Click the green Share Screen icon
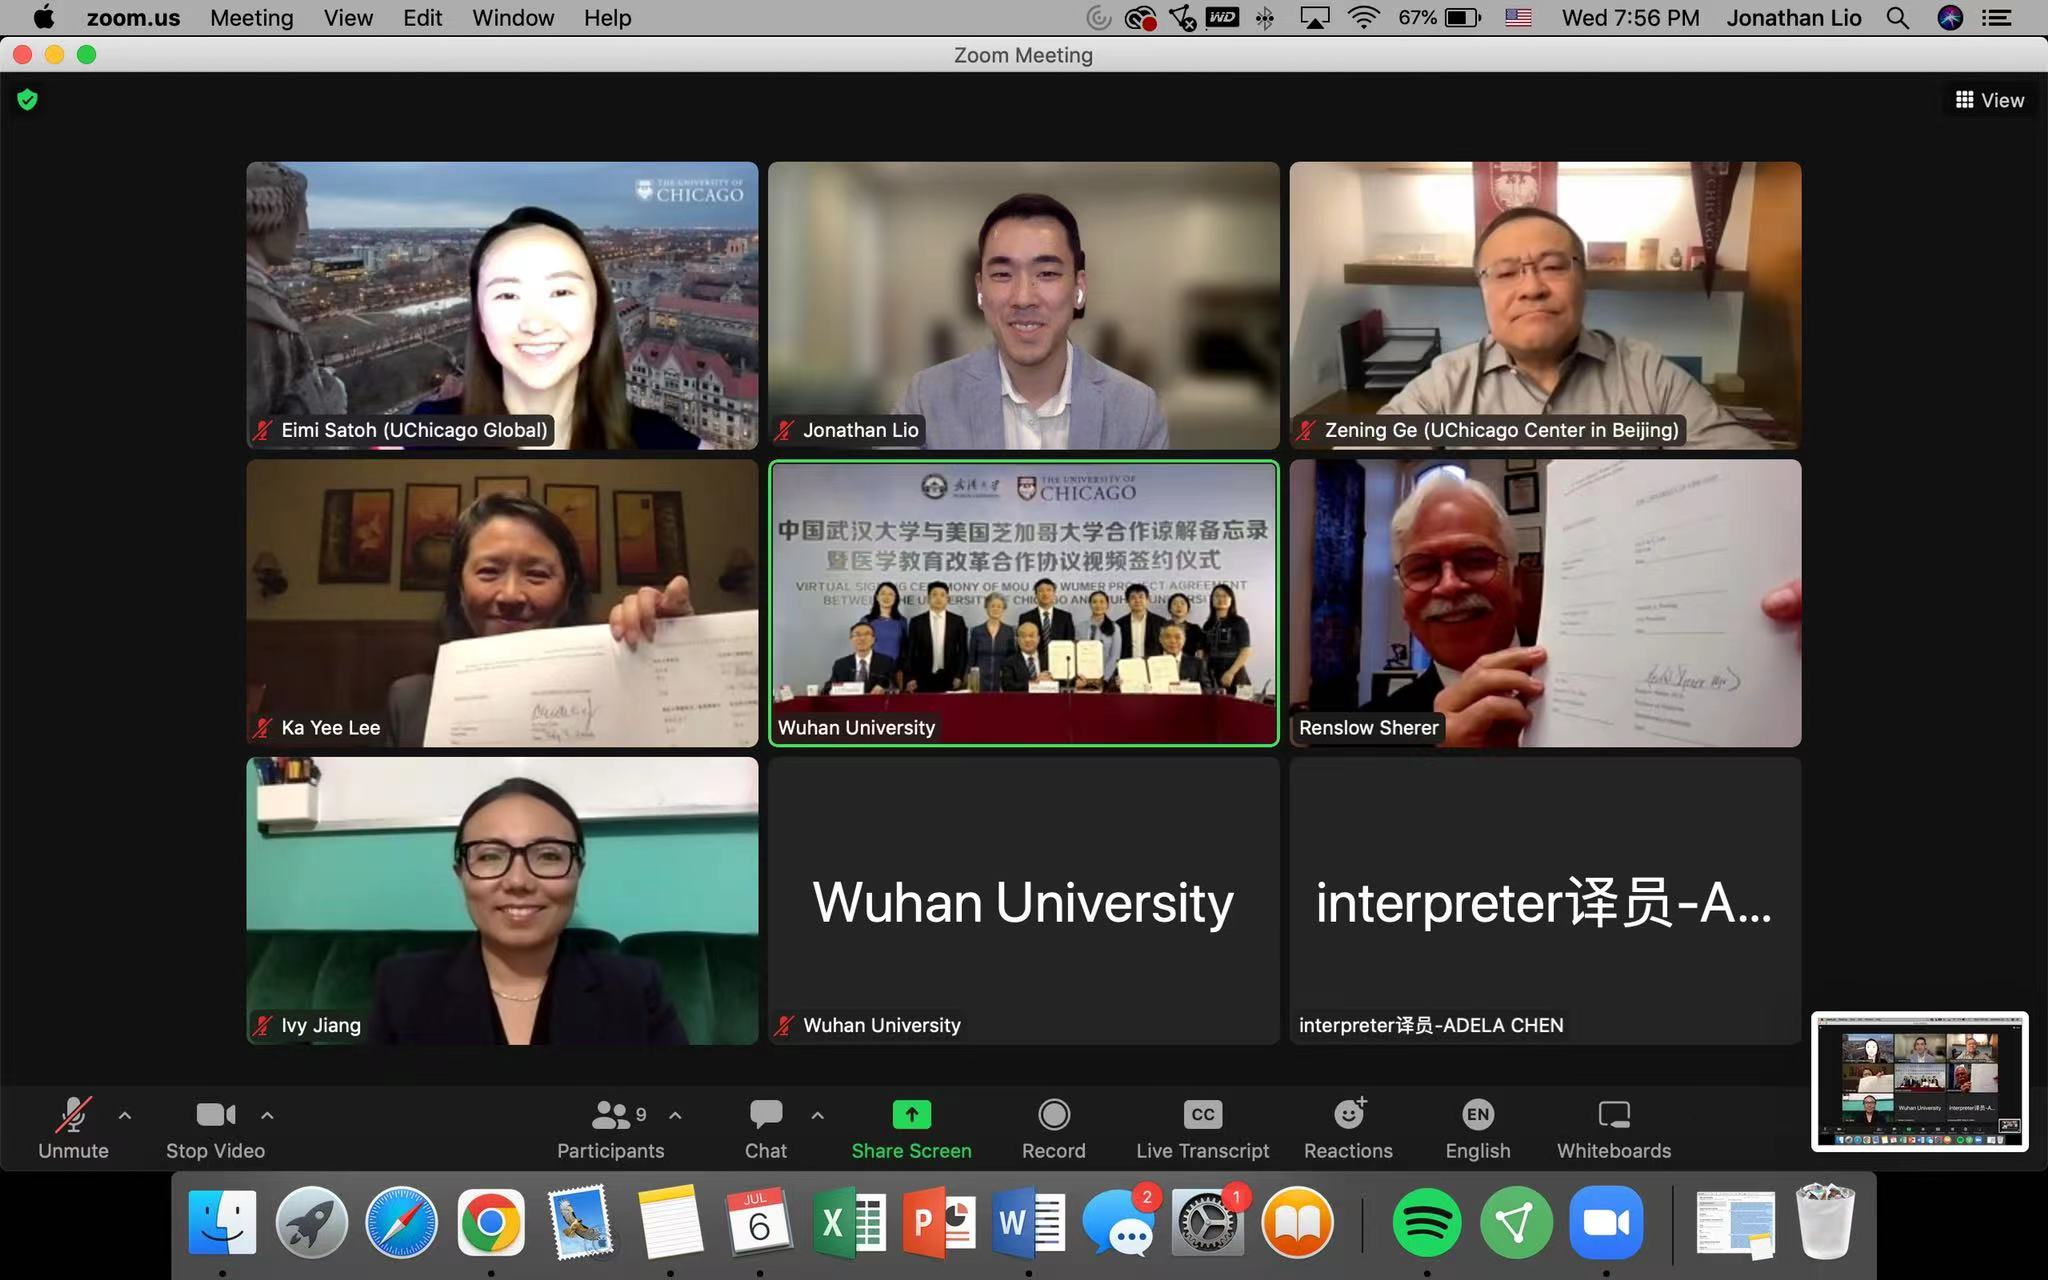Viewport: 2048px width, 1280px height. point(911,1115)
